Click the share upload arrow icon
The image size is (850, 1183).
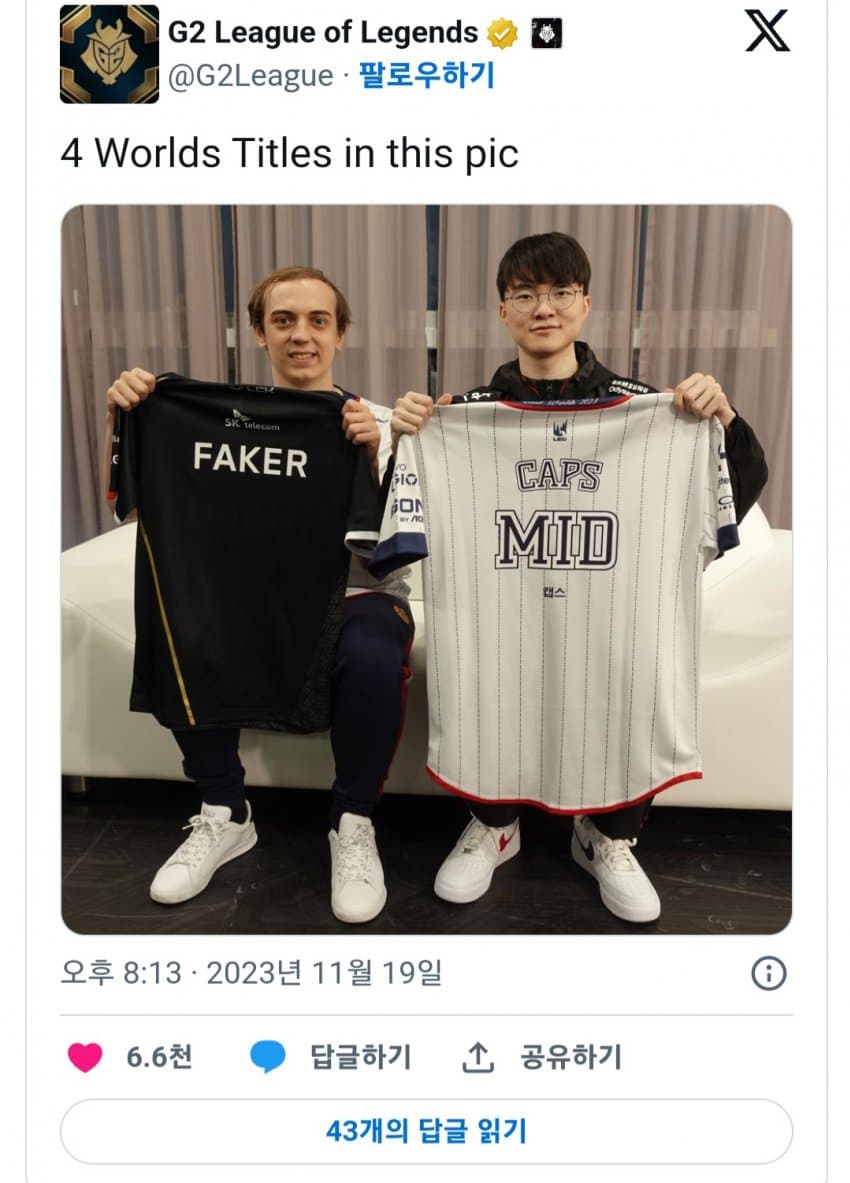point(477,1057)
